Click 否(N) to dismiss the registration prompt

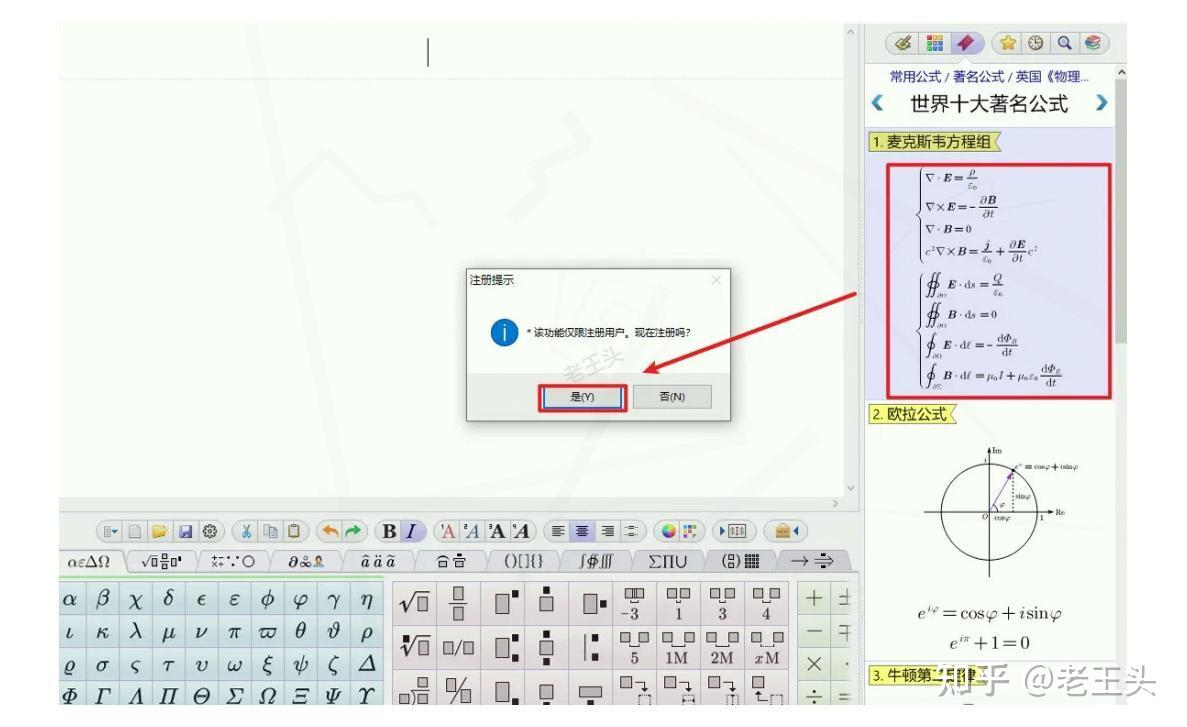672,396
